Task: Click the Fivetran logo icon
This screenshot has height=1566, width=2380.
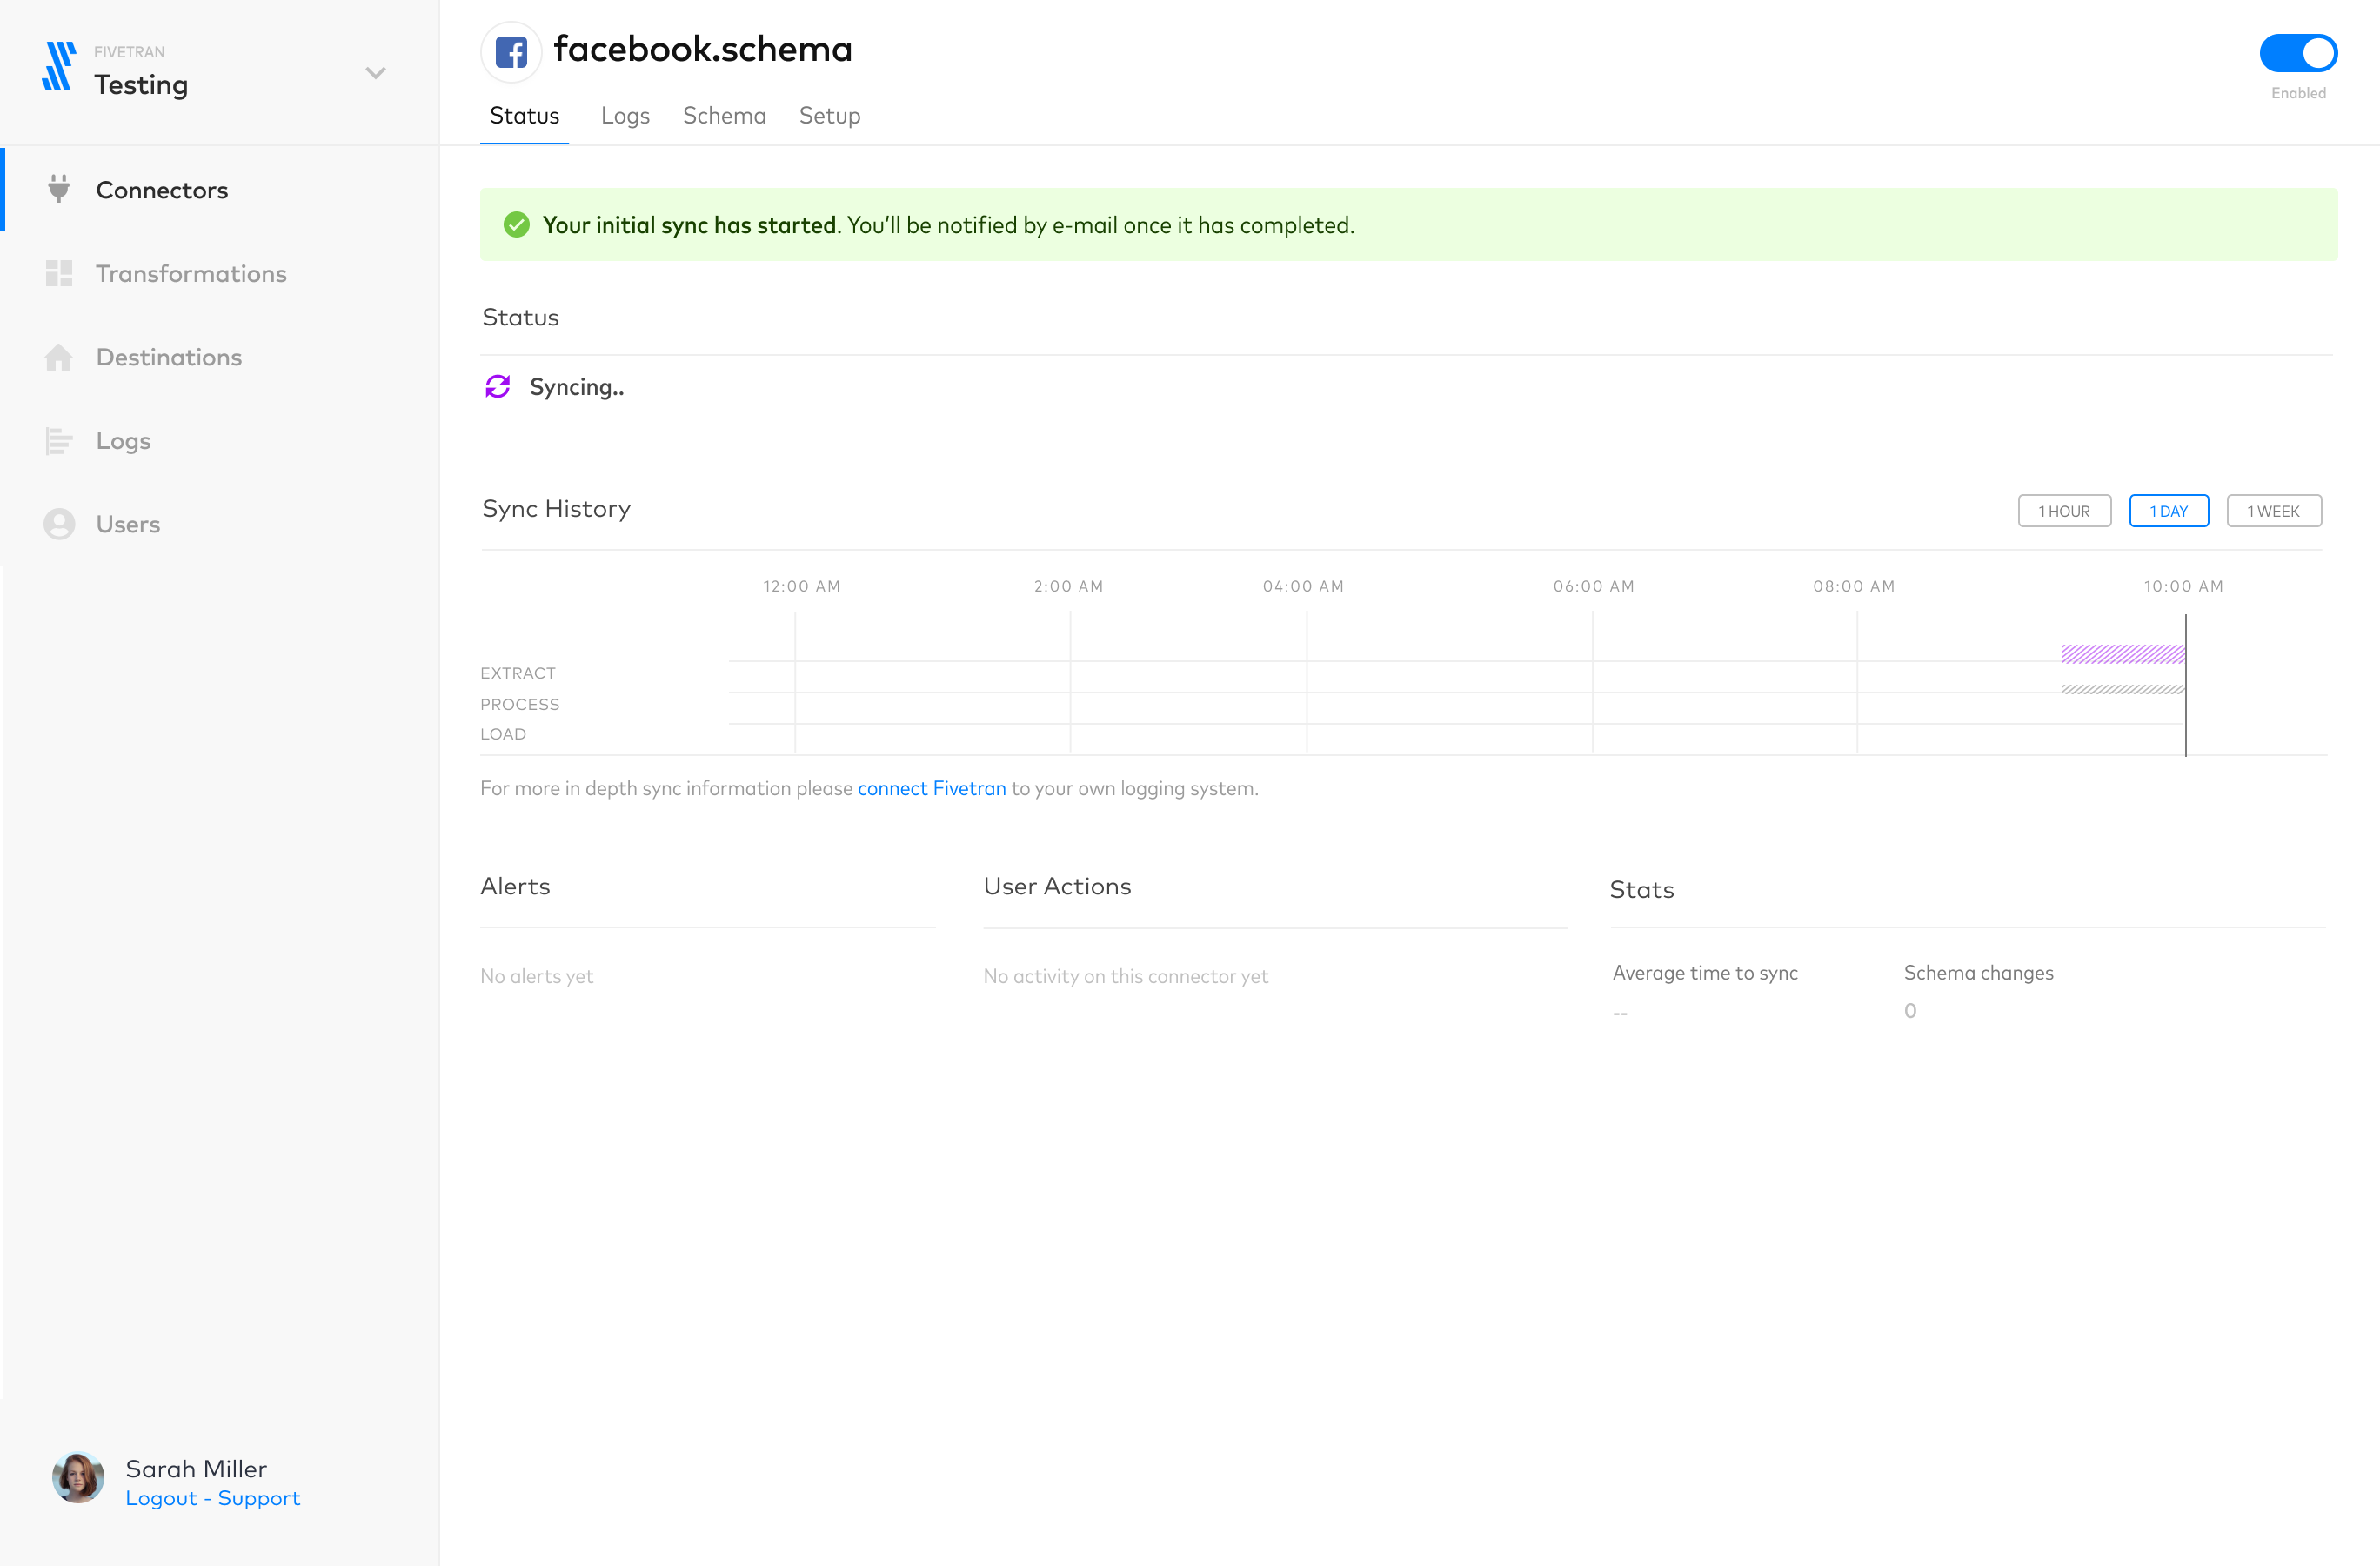Action: [59, 67]
